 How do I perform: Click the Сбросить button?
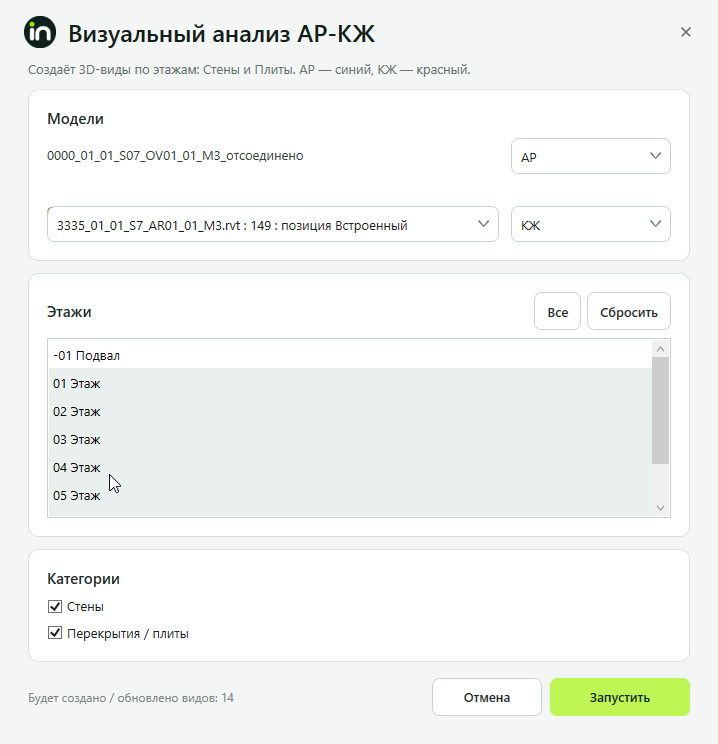628,311
